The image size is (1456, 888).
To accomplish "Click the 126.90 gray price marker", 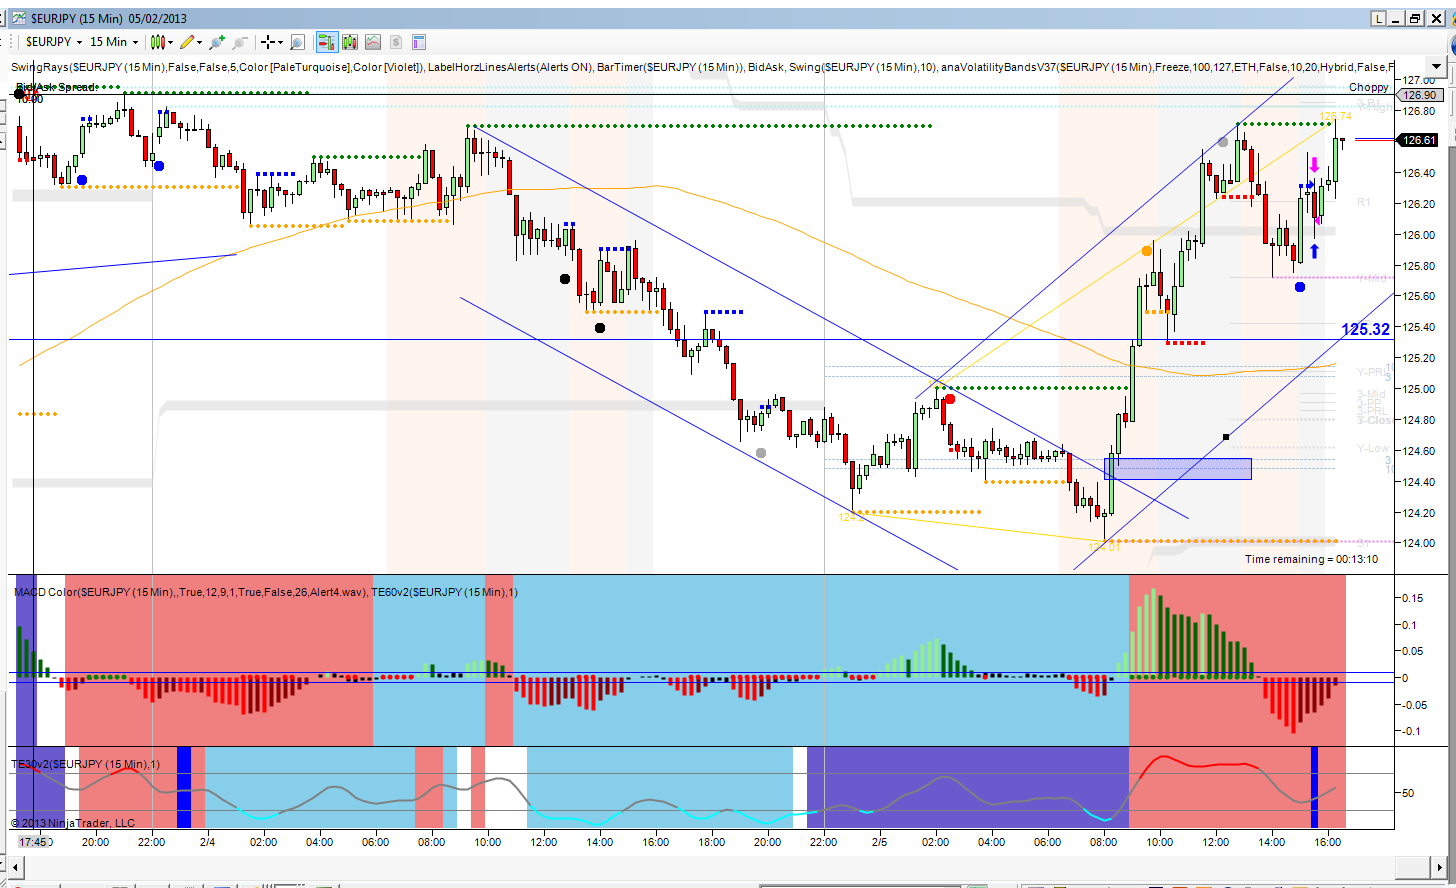I will (1419, 95).
